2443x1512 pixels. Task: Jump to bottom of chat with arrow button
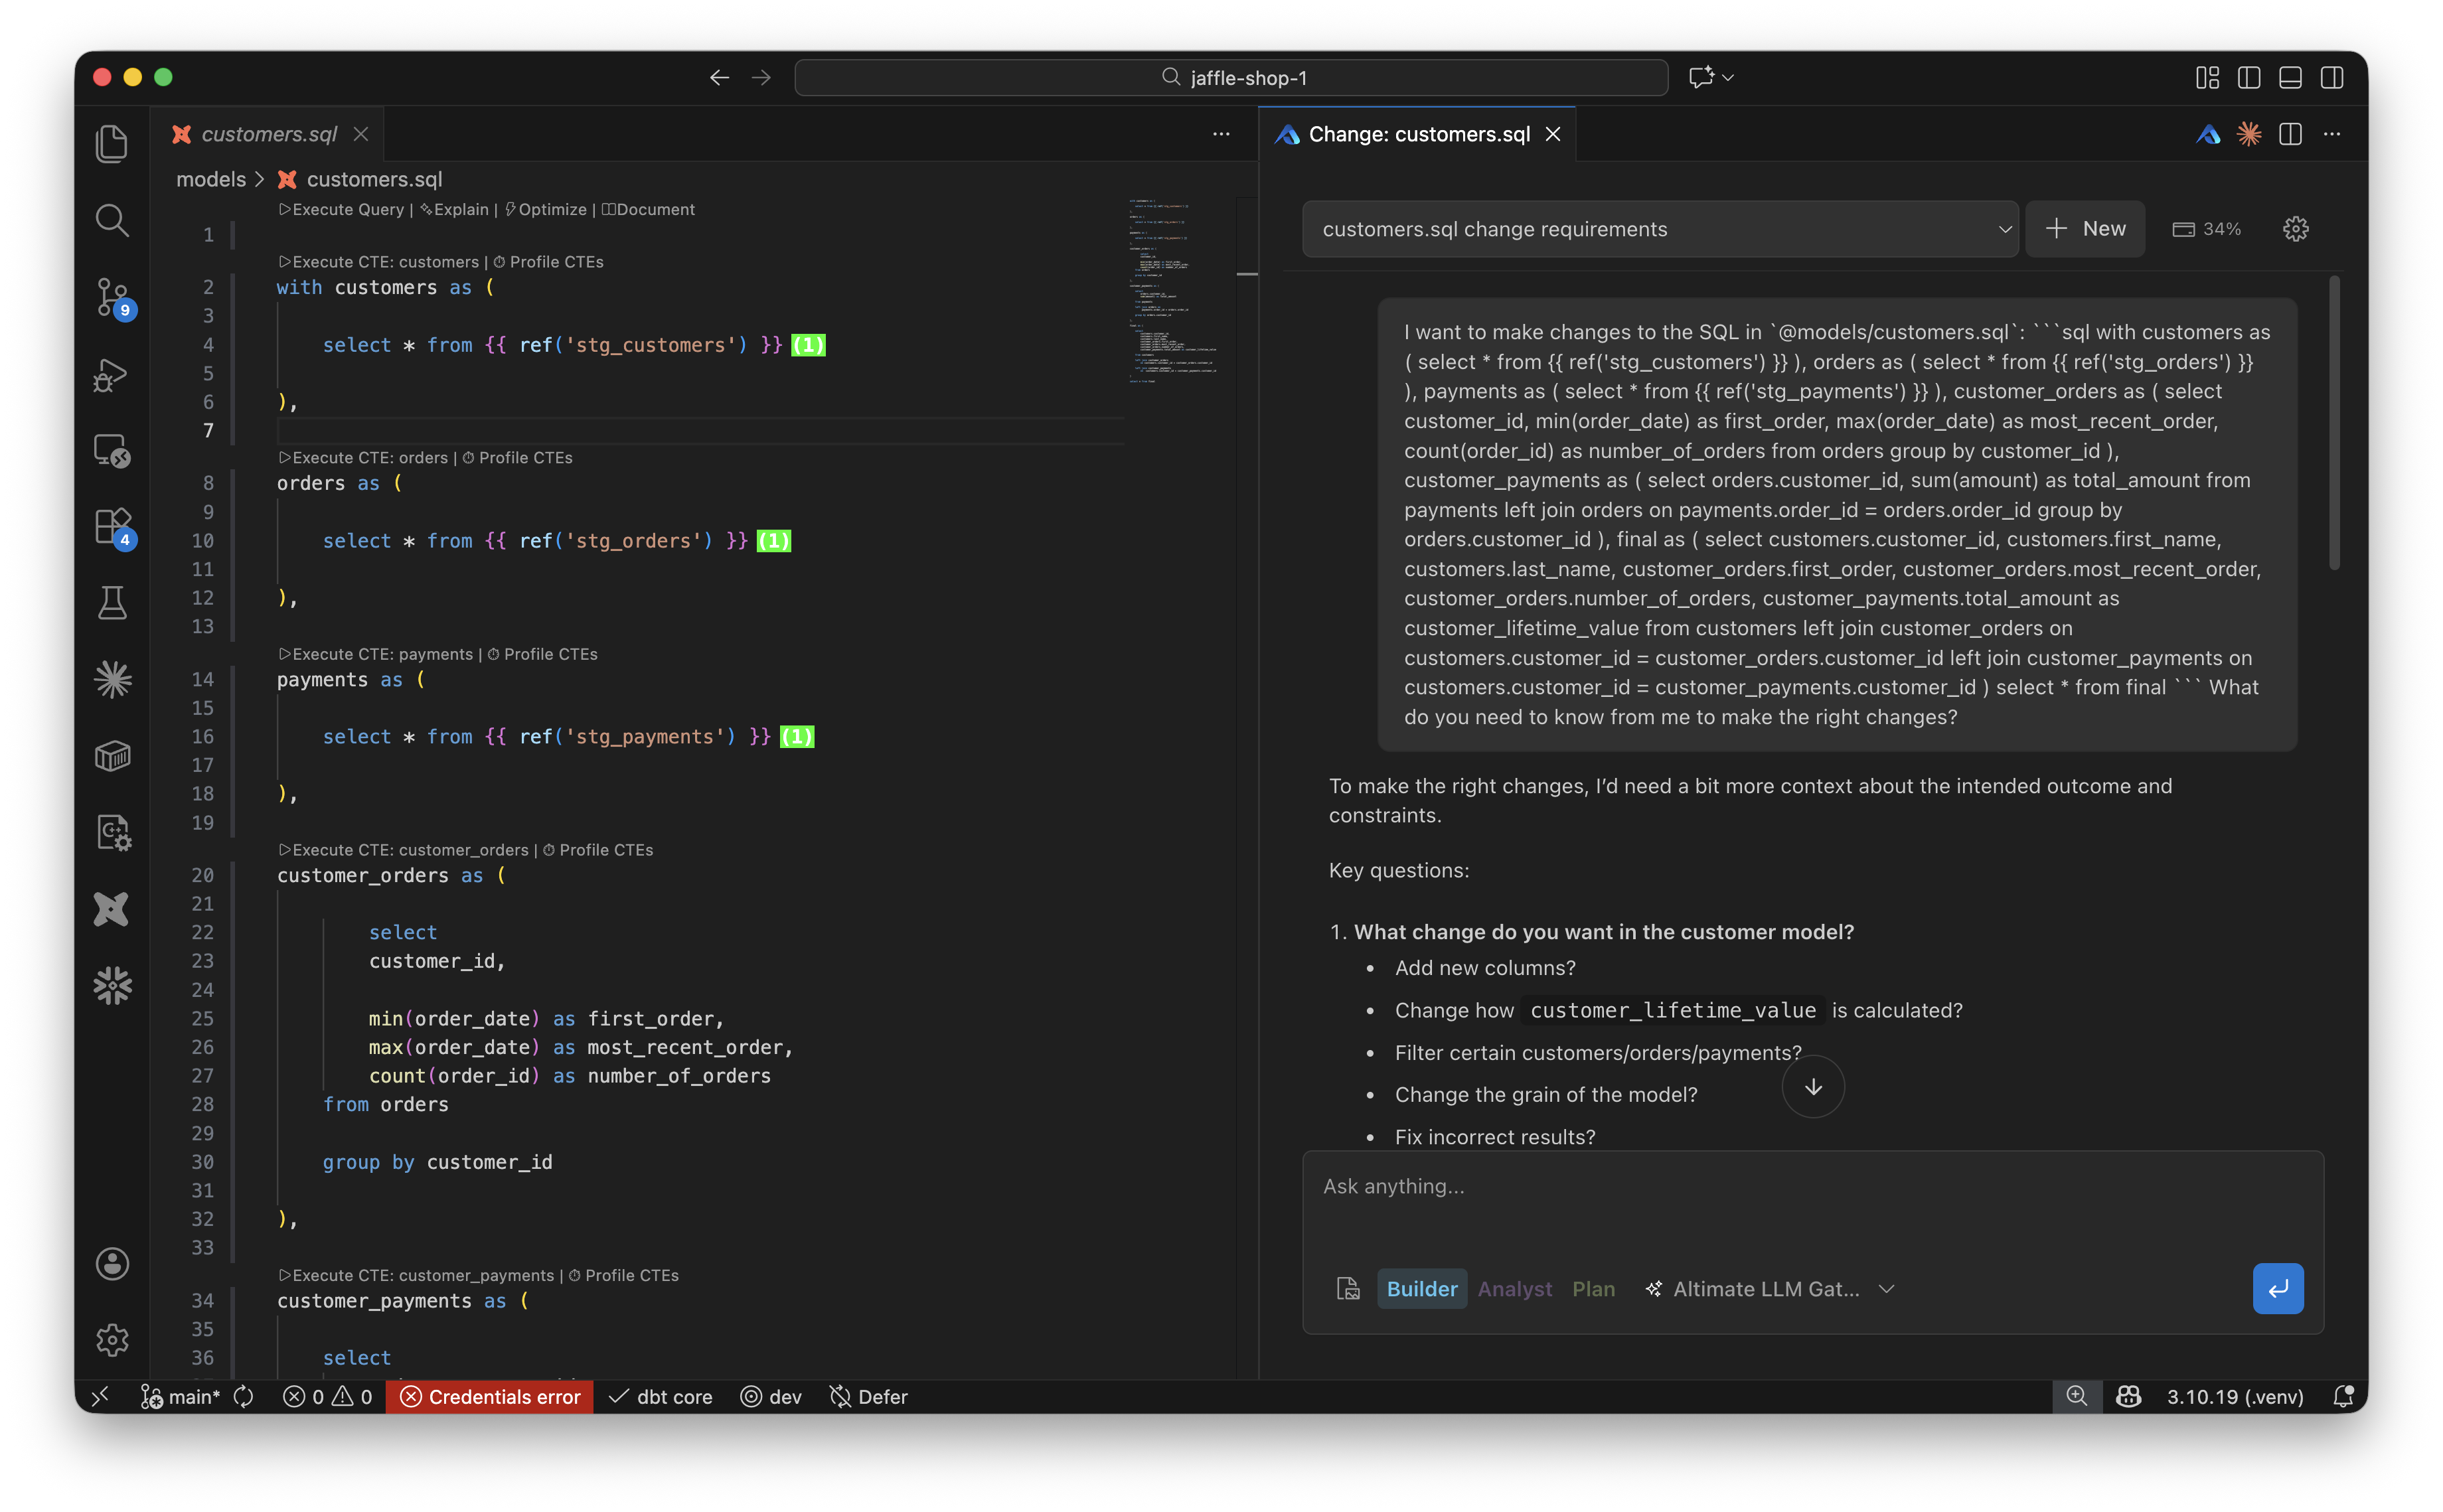point(1813,1087)
